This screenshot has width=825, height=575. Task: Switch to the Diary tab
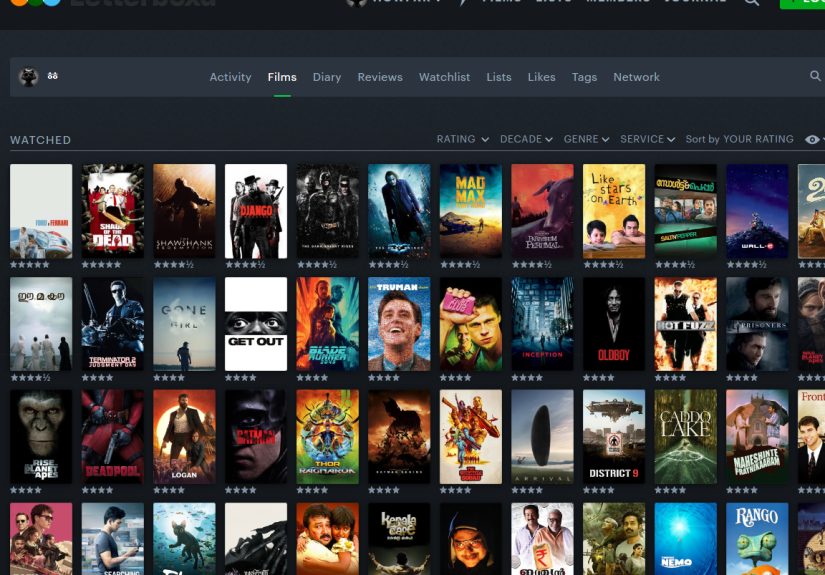pos(327,77)
